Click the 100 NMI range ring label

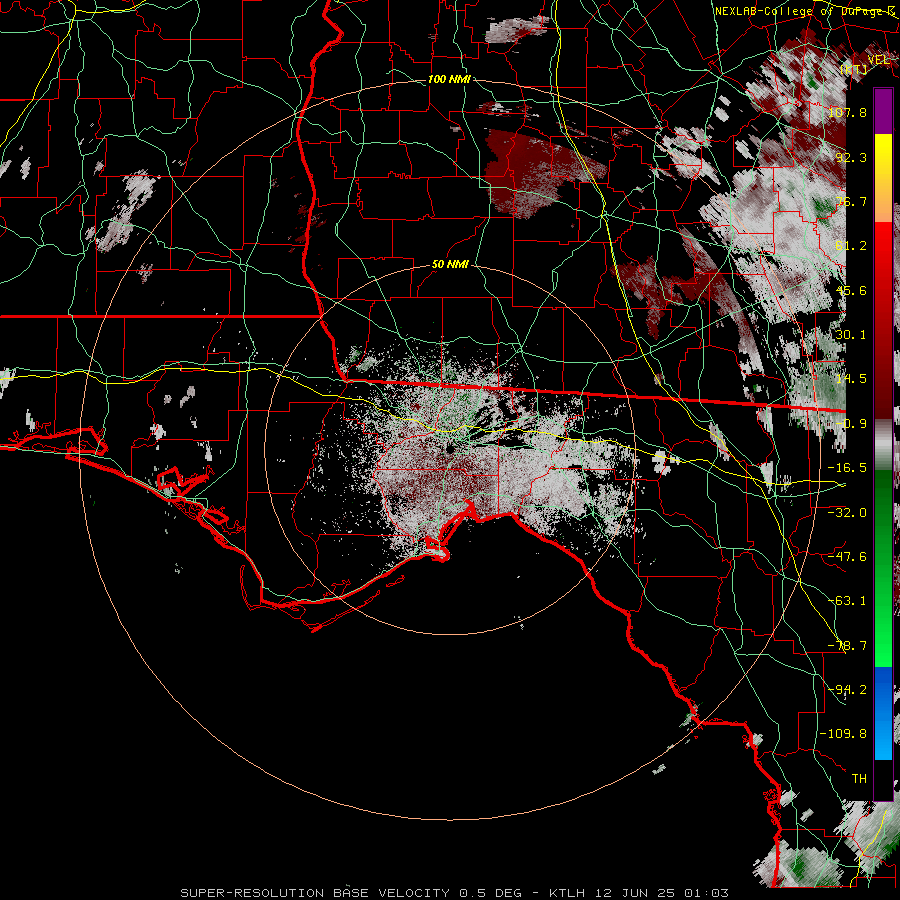tap(449, 79)
